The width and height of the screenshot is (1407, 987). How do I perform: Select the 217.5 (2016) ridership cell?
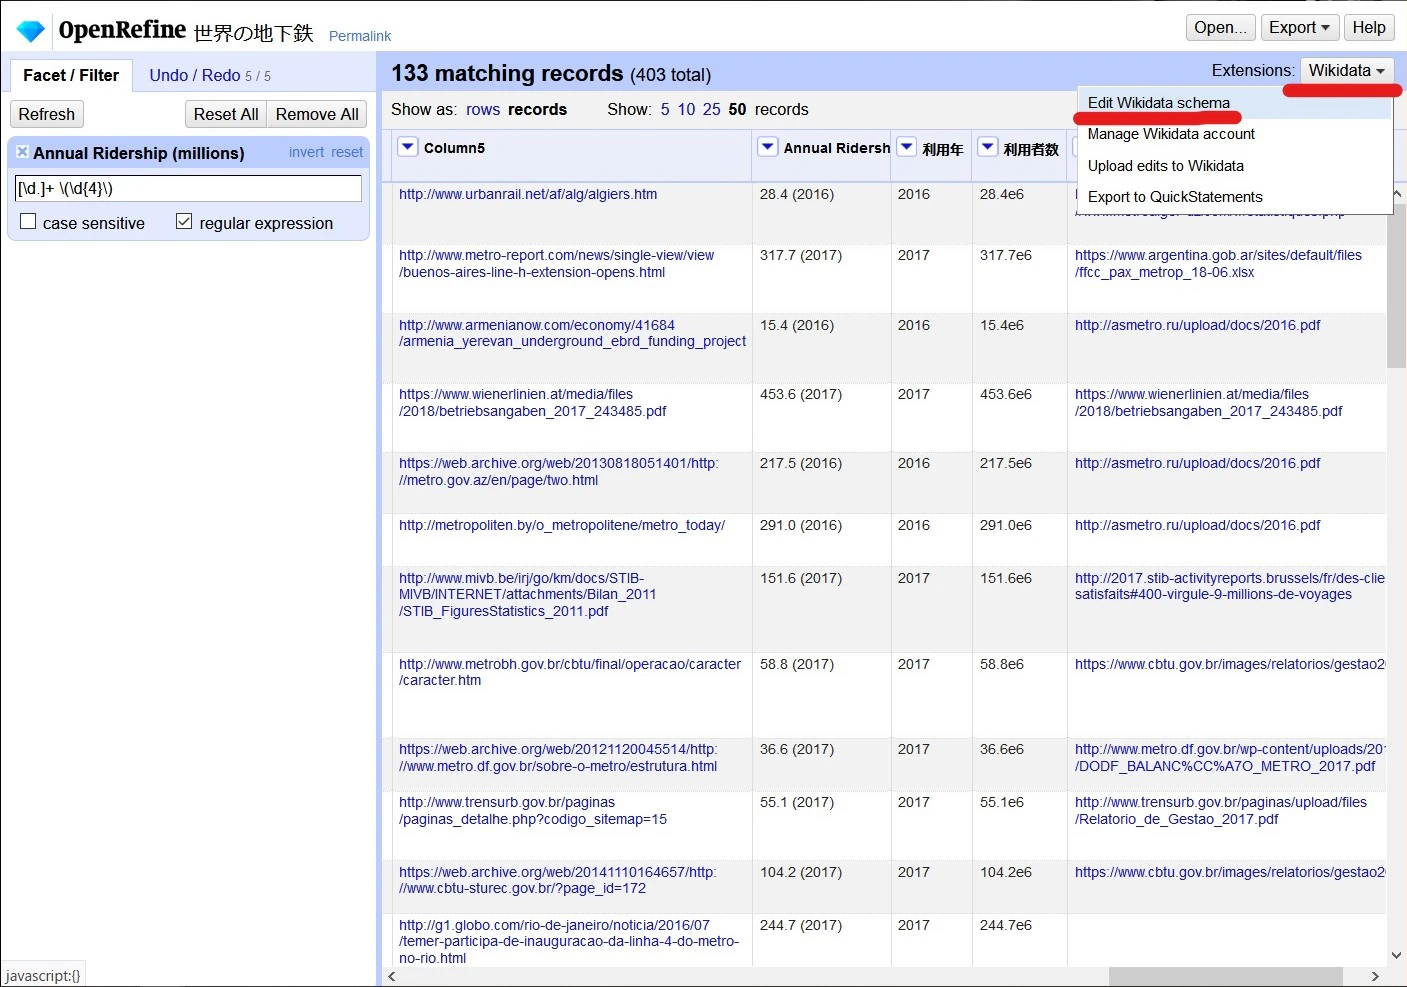[801, 463]
